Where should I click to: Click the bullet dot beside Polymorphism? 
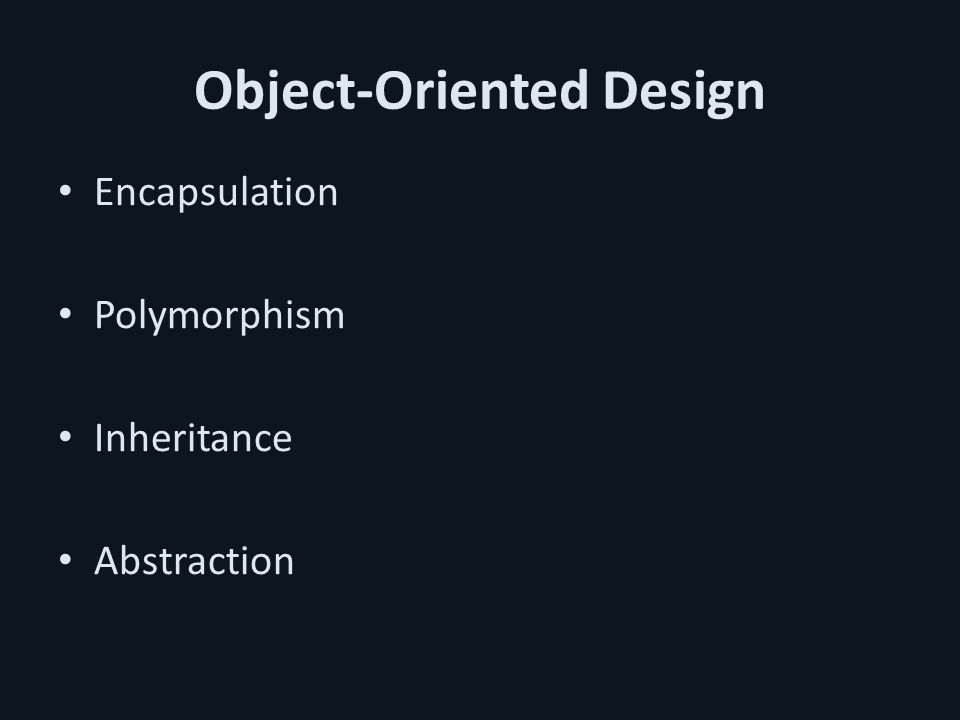66,314
